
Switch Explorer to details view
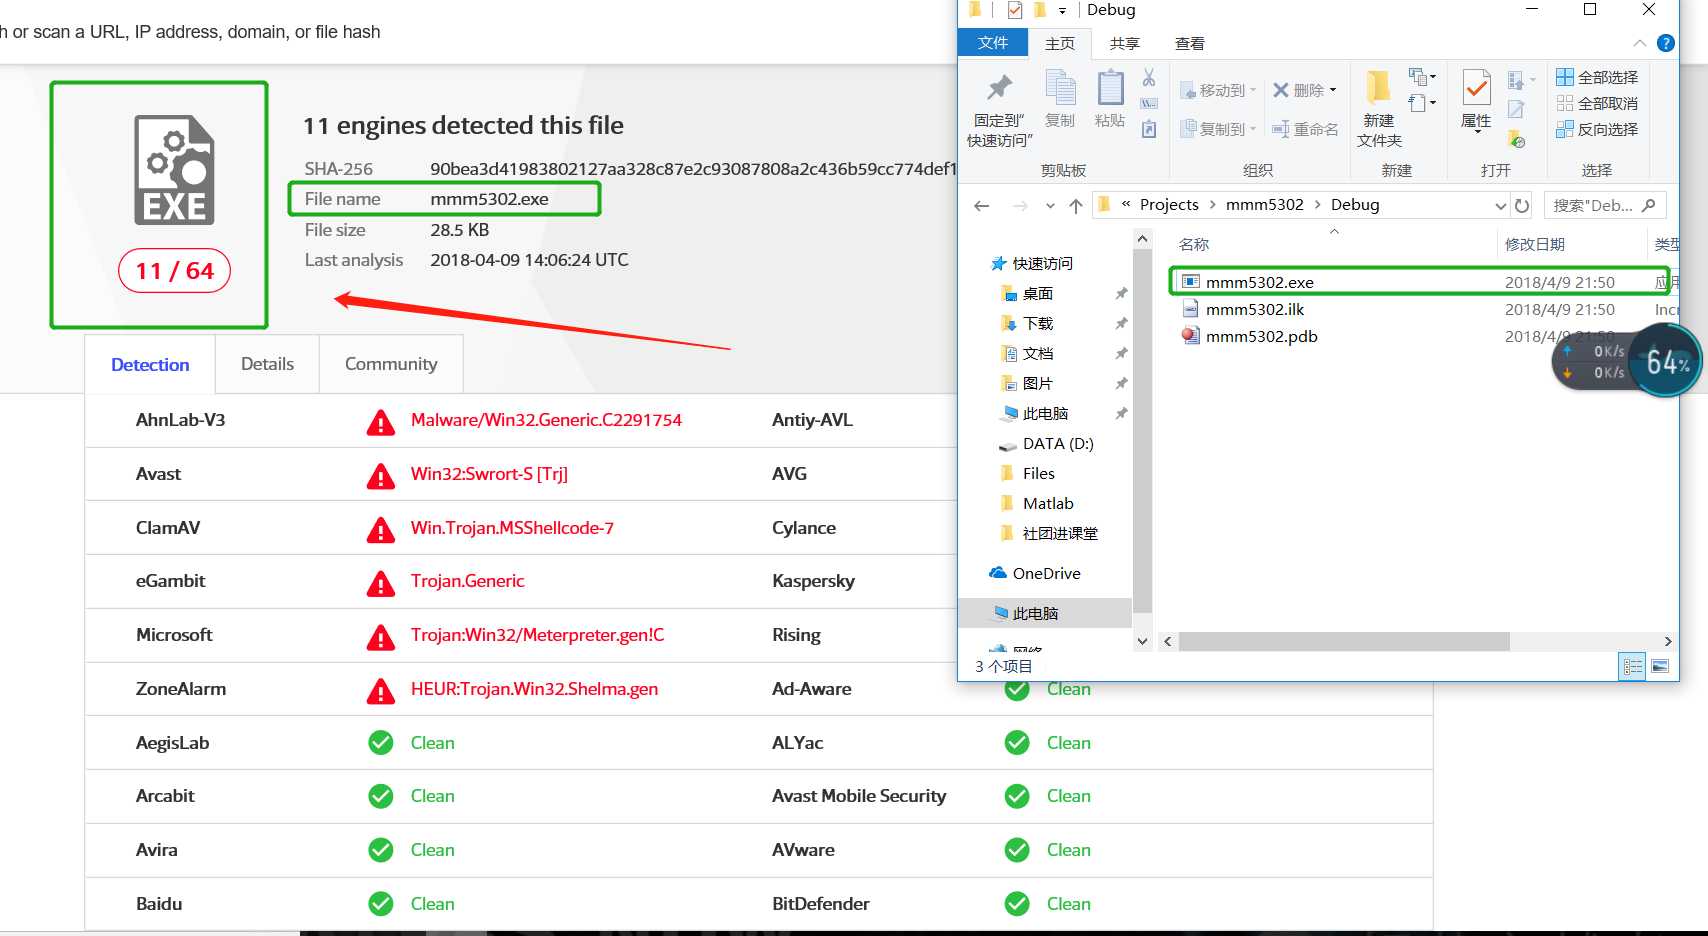tap(1632, 666)
